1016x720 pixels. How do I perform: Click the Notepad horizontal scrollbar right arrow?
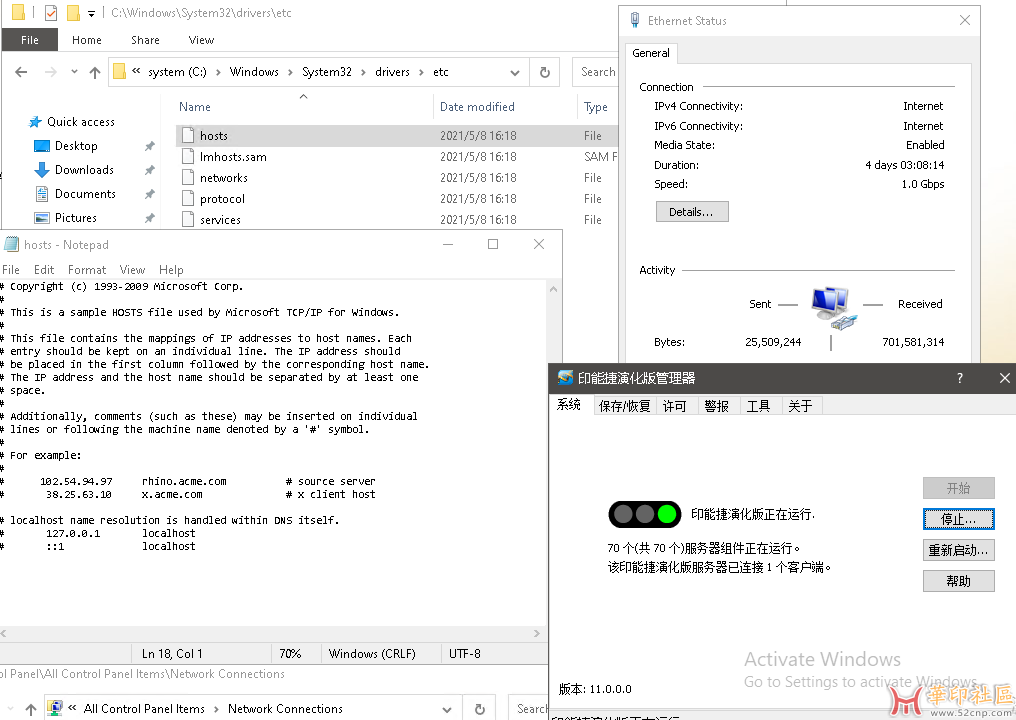point(537,633)
